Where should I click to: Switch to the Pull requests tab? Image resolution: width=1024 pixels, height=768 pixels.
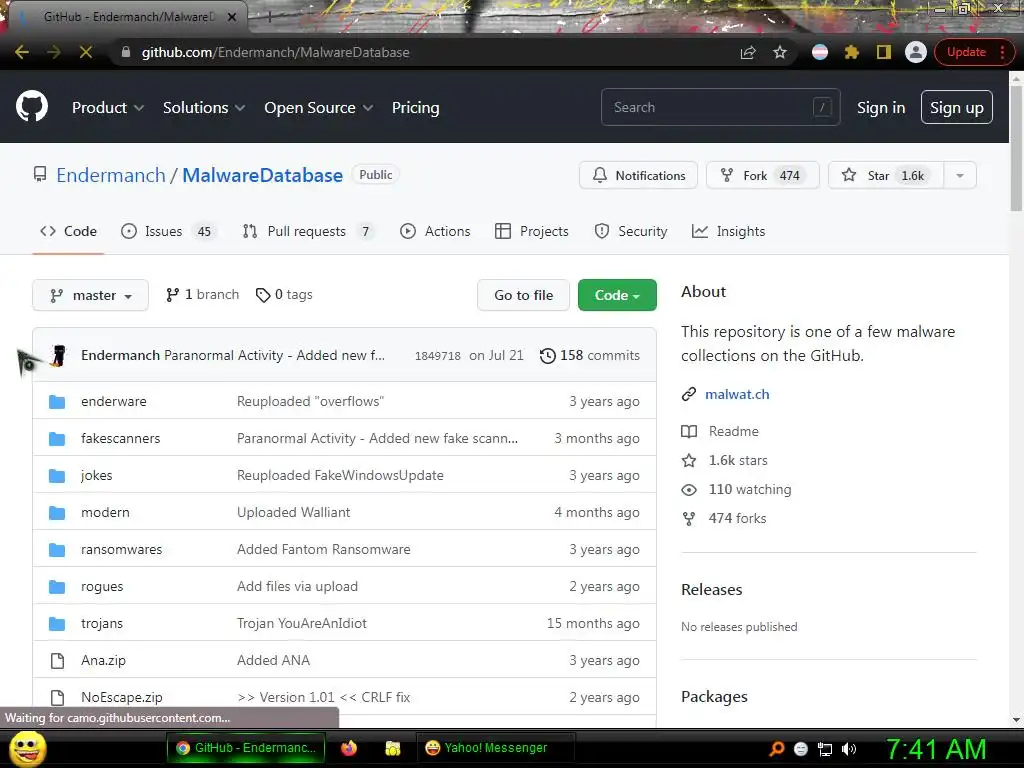[308, 231]
